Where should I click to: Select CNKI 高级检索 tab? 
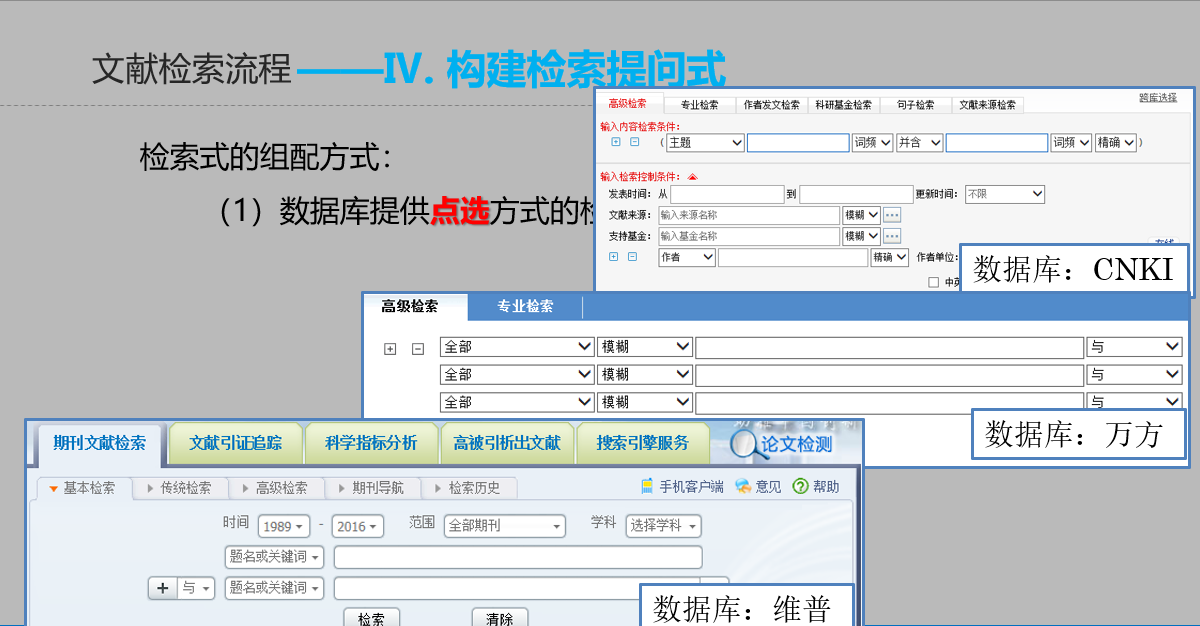click(x=627, y=104)
